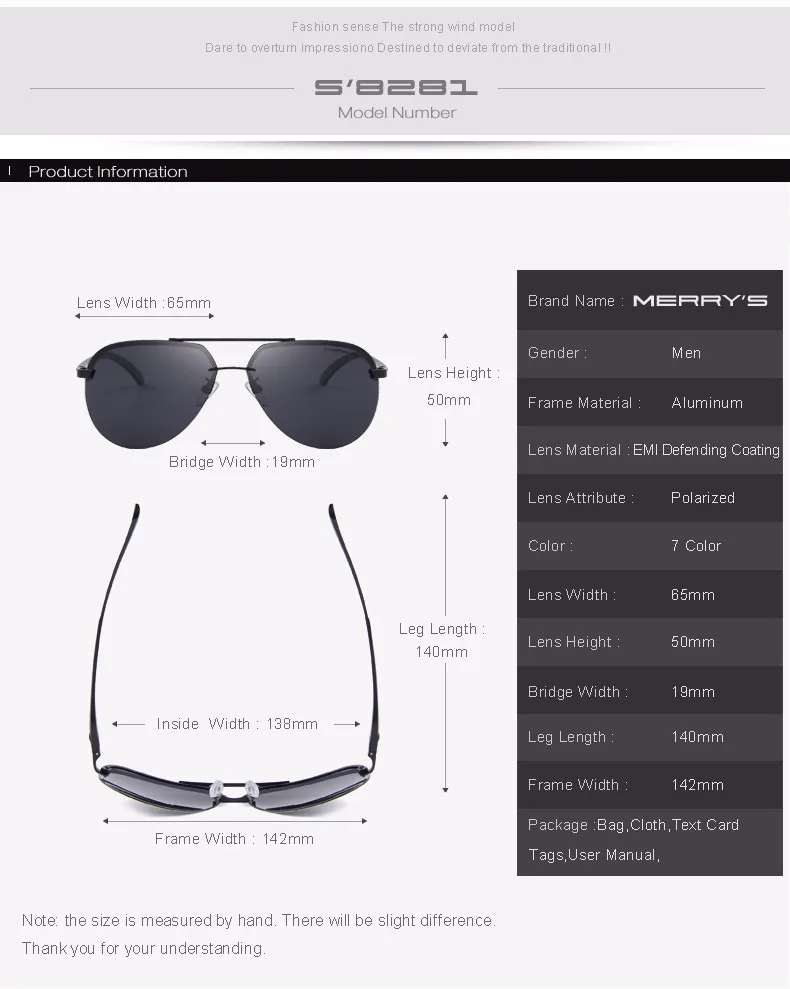Click 'Fashion sense The strong wind model' tagline
This screenshot has height=989, width=790.
tap(403, 26)
